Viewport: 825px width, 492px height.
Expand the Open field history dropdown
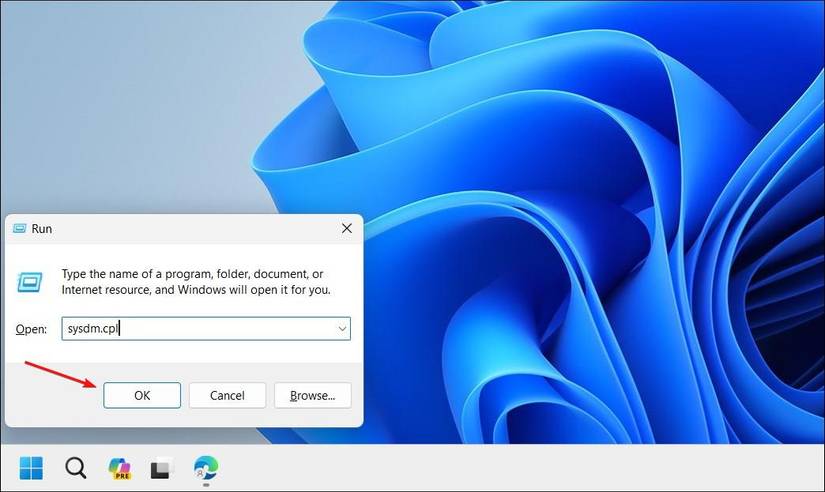click(342, 329)
